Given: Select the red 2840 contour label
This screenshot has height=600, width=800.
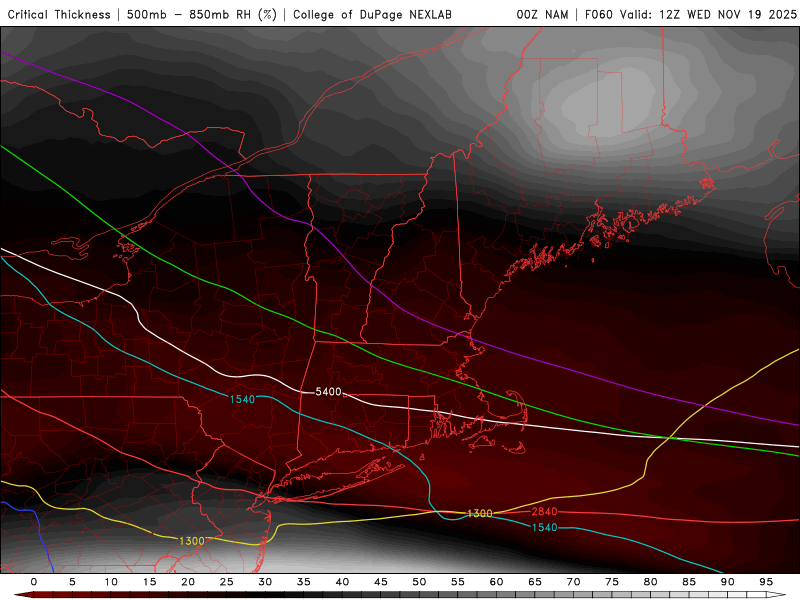Looking at the screenshot, I should pos(544,511).
